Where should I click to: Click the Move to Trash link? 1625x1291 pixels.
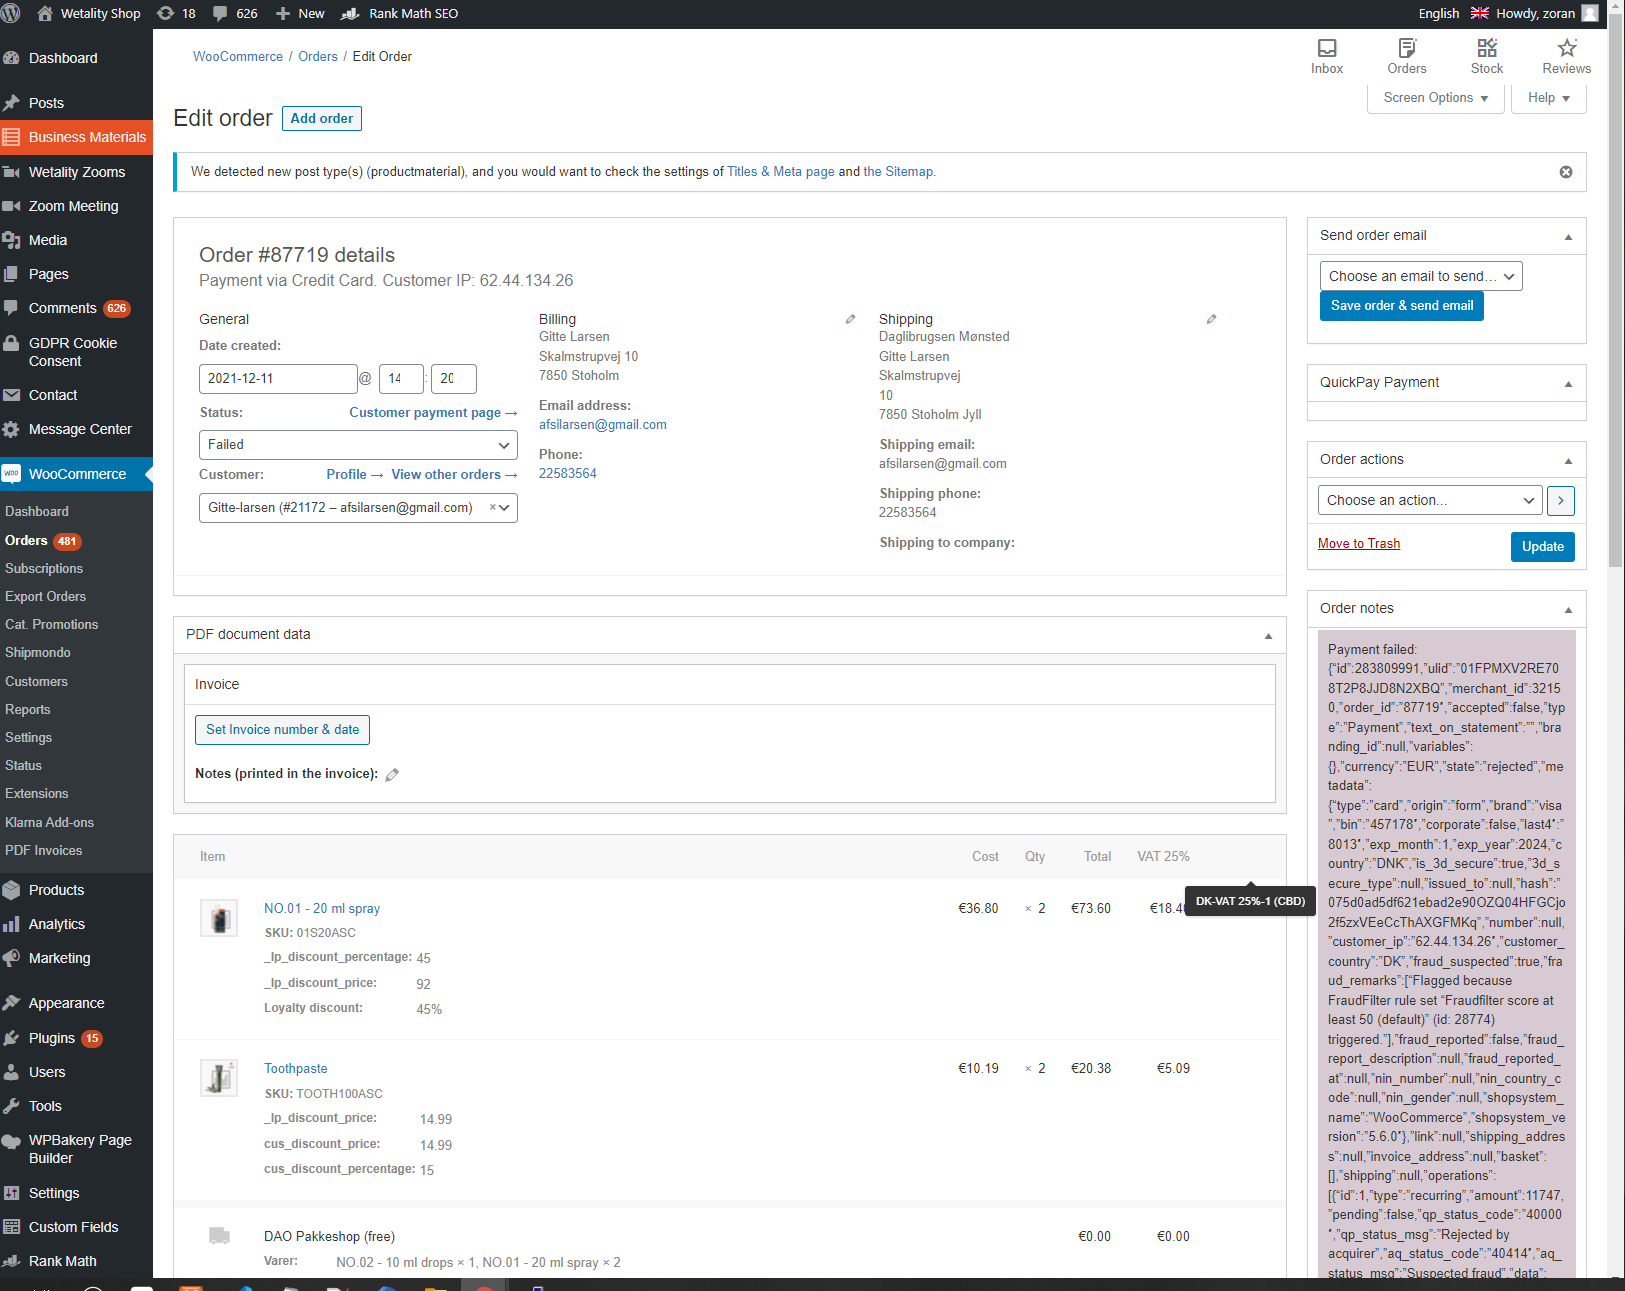(x=1358, y=543)
